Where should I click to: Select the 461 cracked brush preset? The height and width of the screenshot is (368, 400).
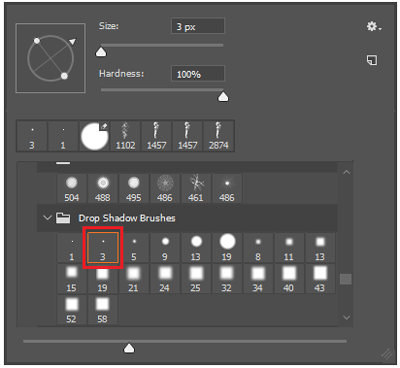[196, 188]
